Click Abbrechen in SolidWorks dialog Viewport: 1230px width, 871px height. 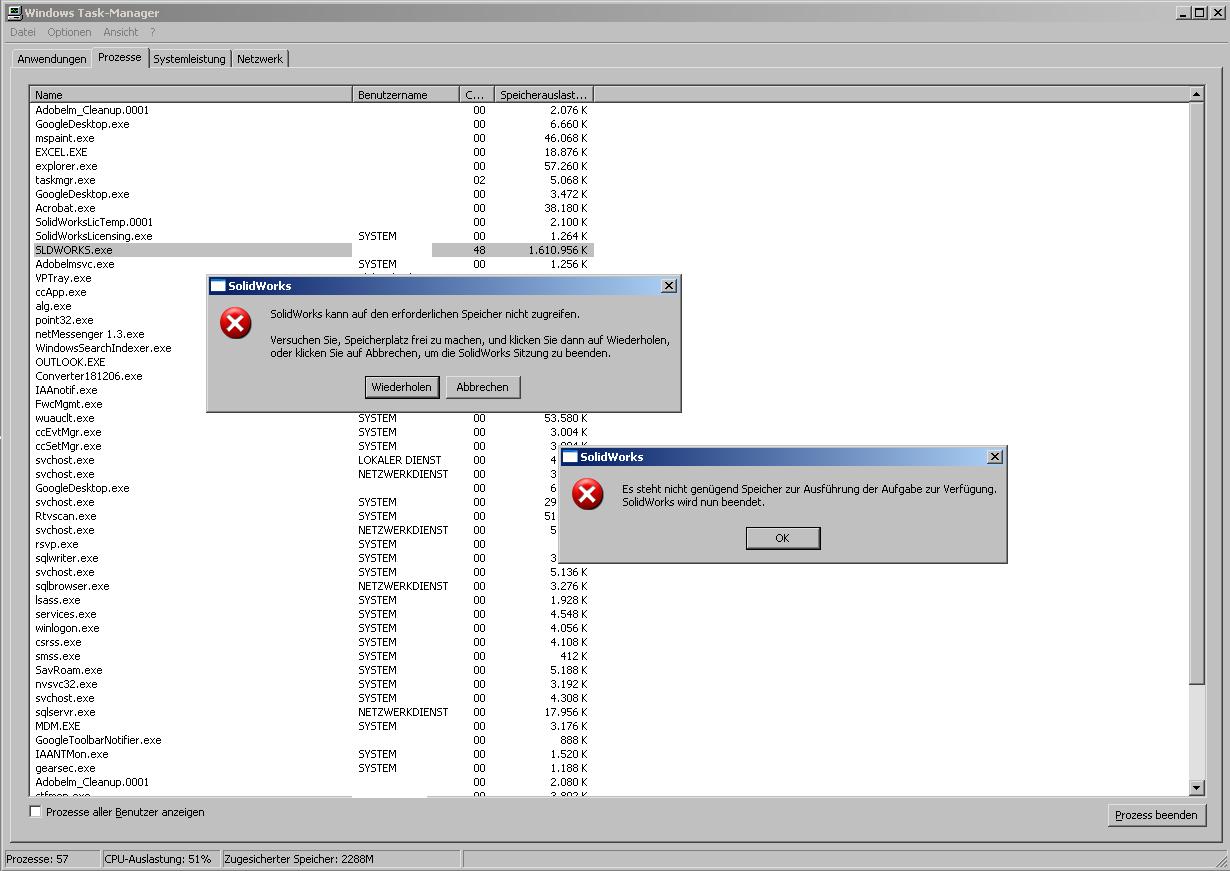click(x=482, y=387)
